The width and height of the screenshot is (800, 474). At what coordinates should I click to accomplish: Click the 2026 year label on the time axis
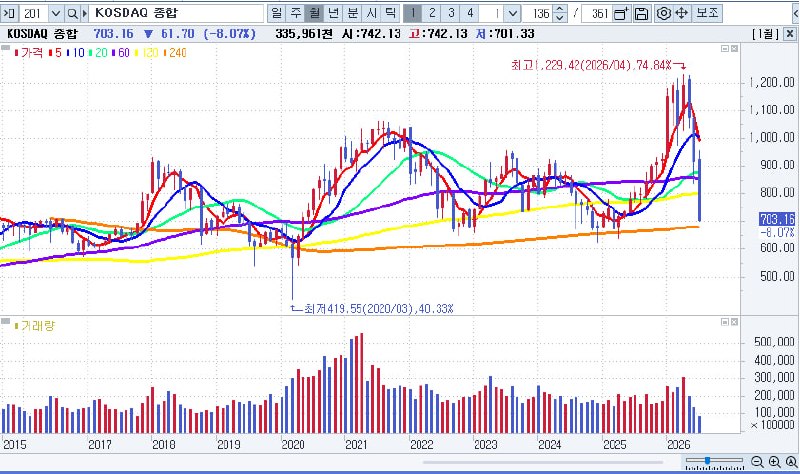pyautogui.click(x=679, y=444)
